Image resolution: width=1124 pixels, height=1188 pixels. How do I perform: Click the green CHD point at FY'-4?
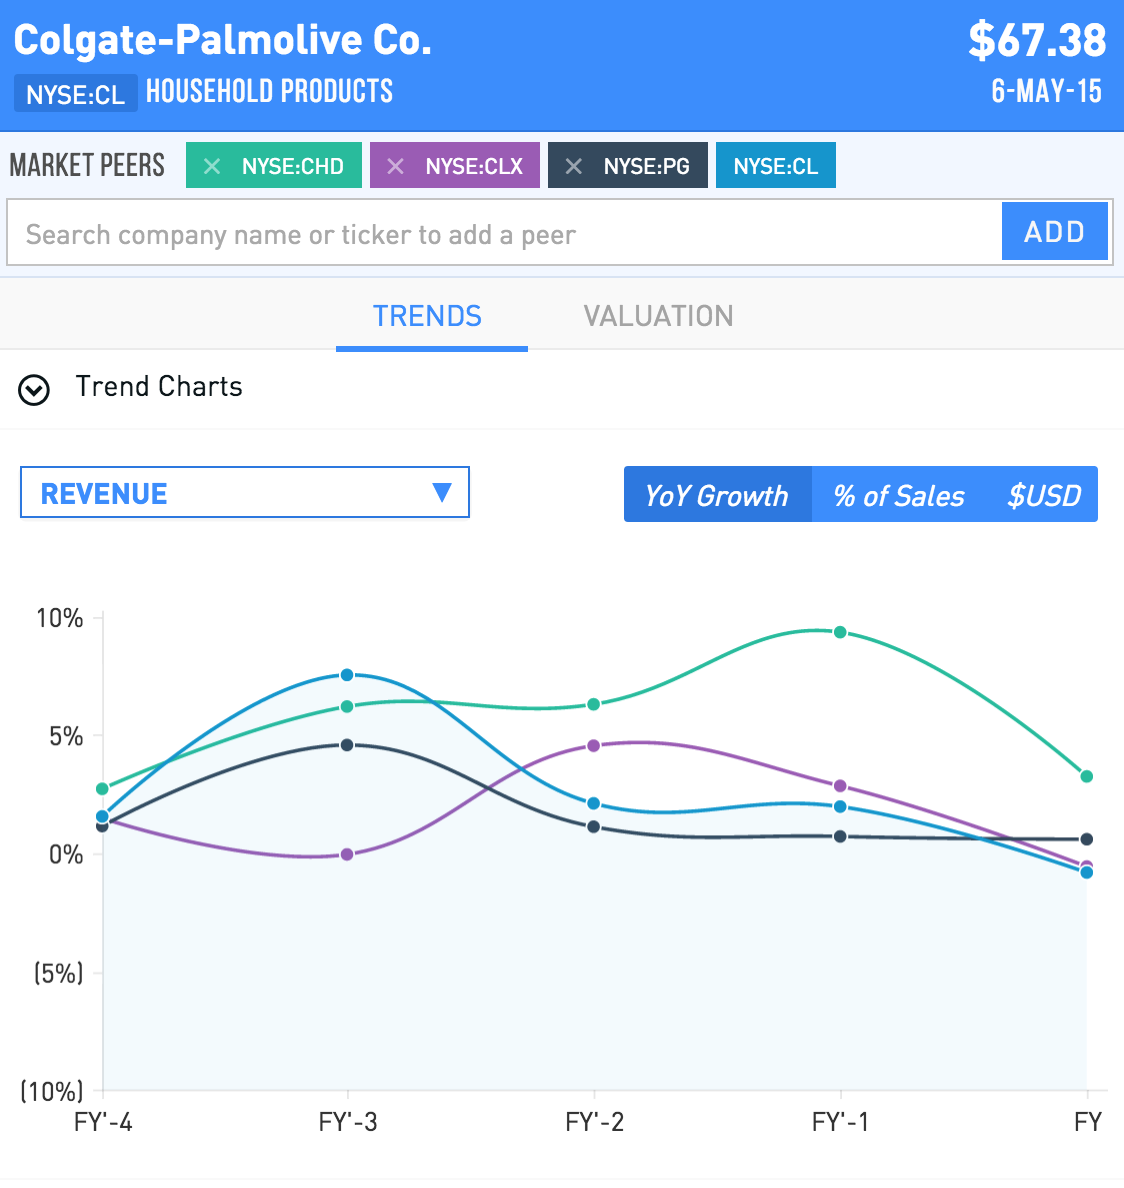pos(102,789)
